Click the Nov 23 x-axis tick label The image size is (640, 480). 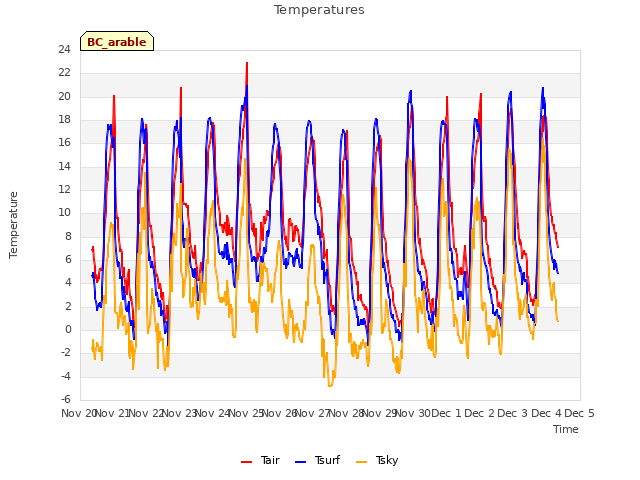click(x=179, y=413)
